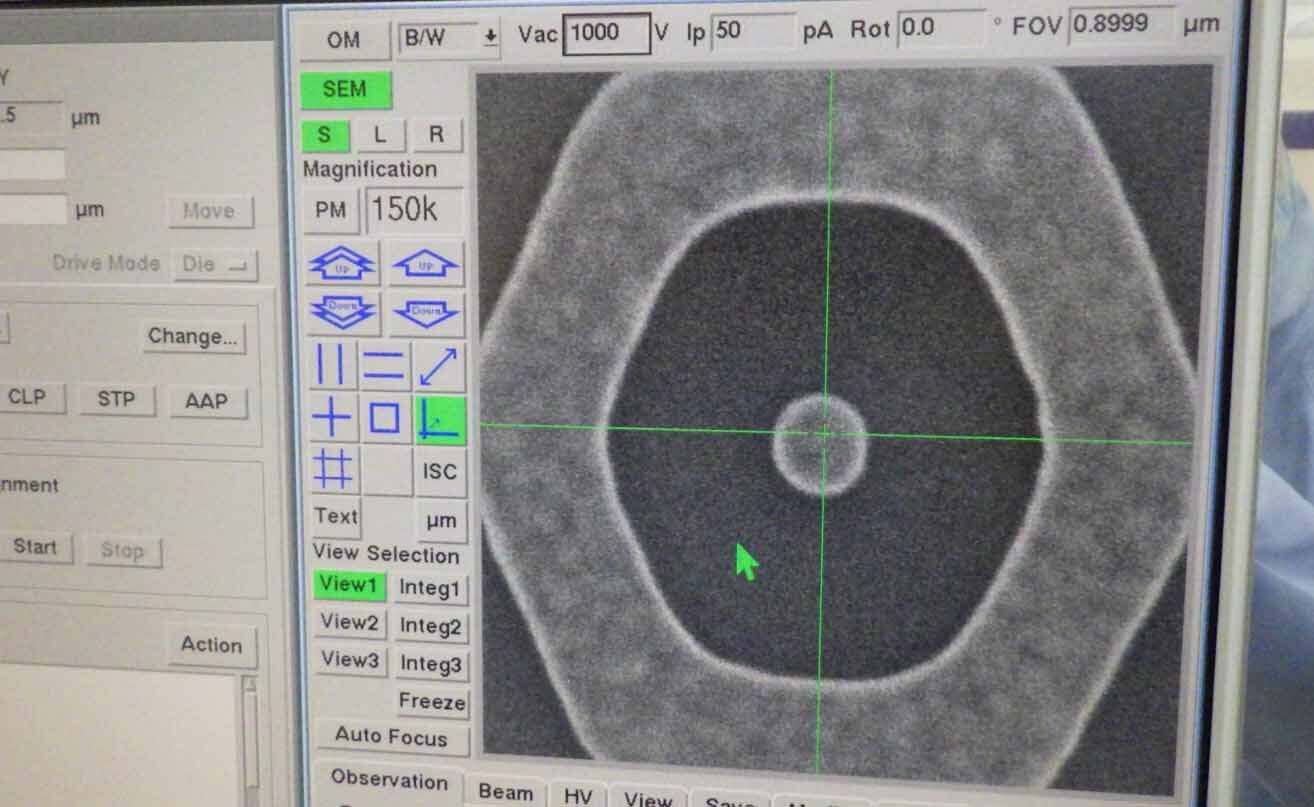Click the blank tool button beside grid icon
The height and width of the screenshot is (807, 1314).
point(386,471)
